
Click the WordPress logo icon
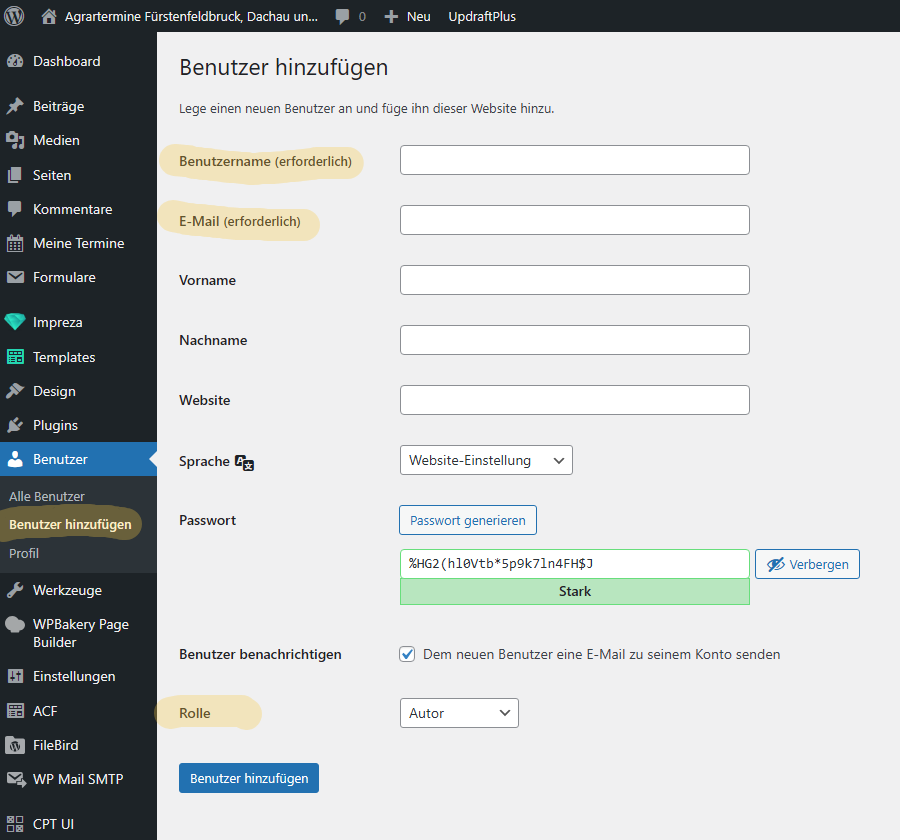[14, 16]
